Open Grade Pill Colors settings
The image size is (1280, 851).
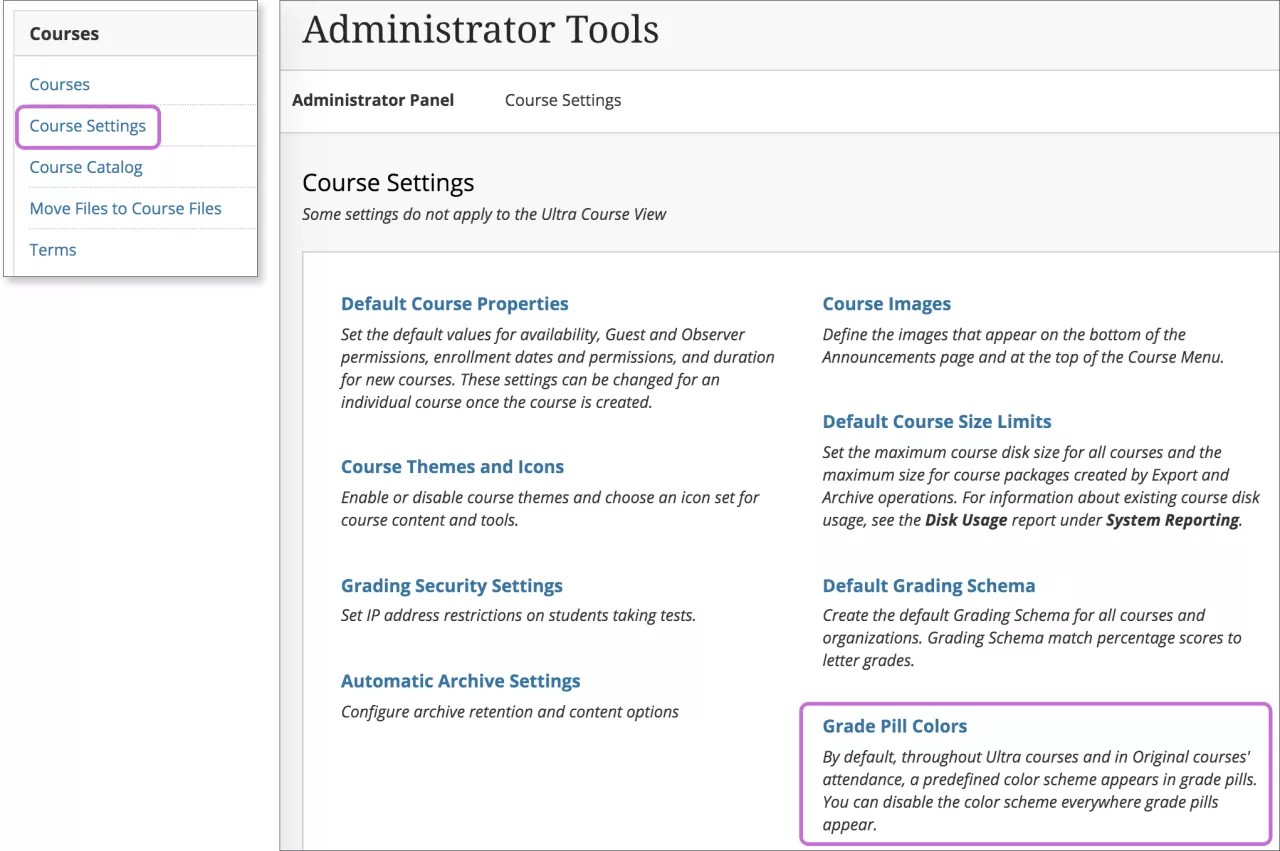pyautogui.click(x=894, y=725)
